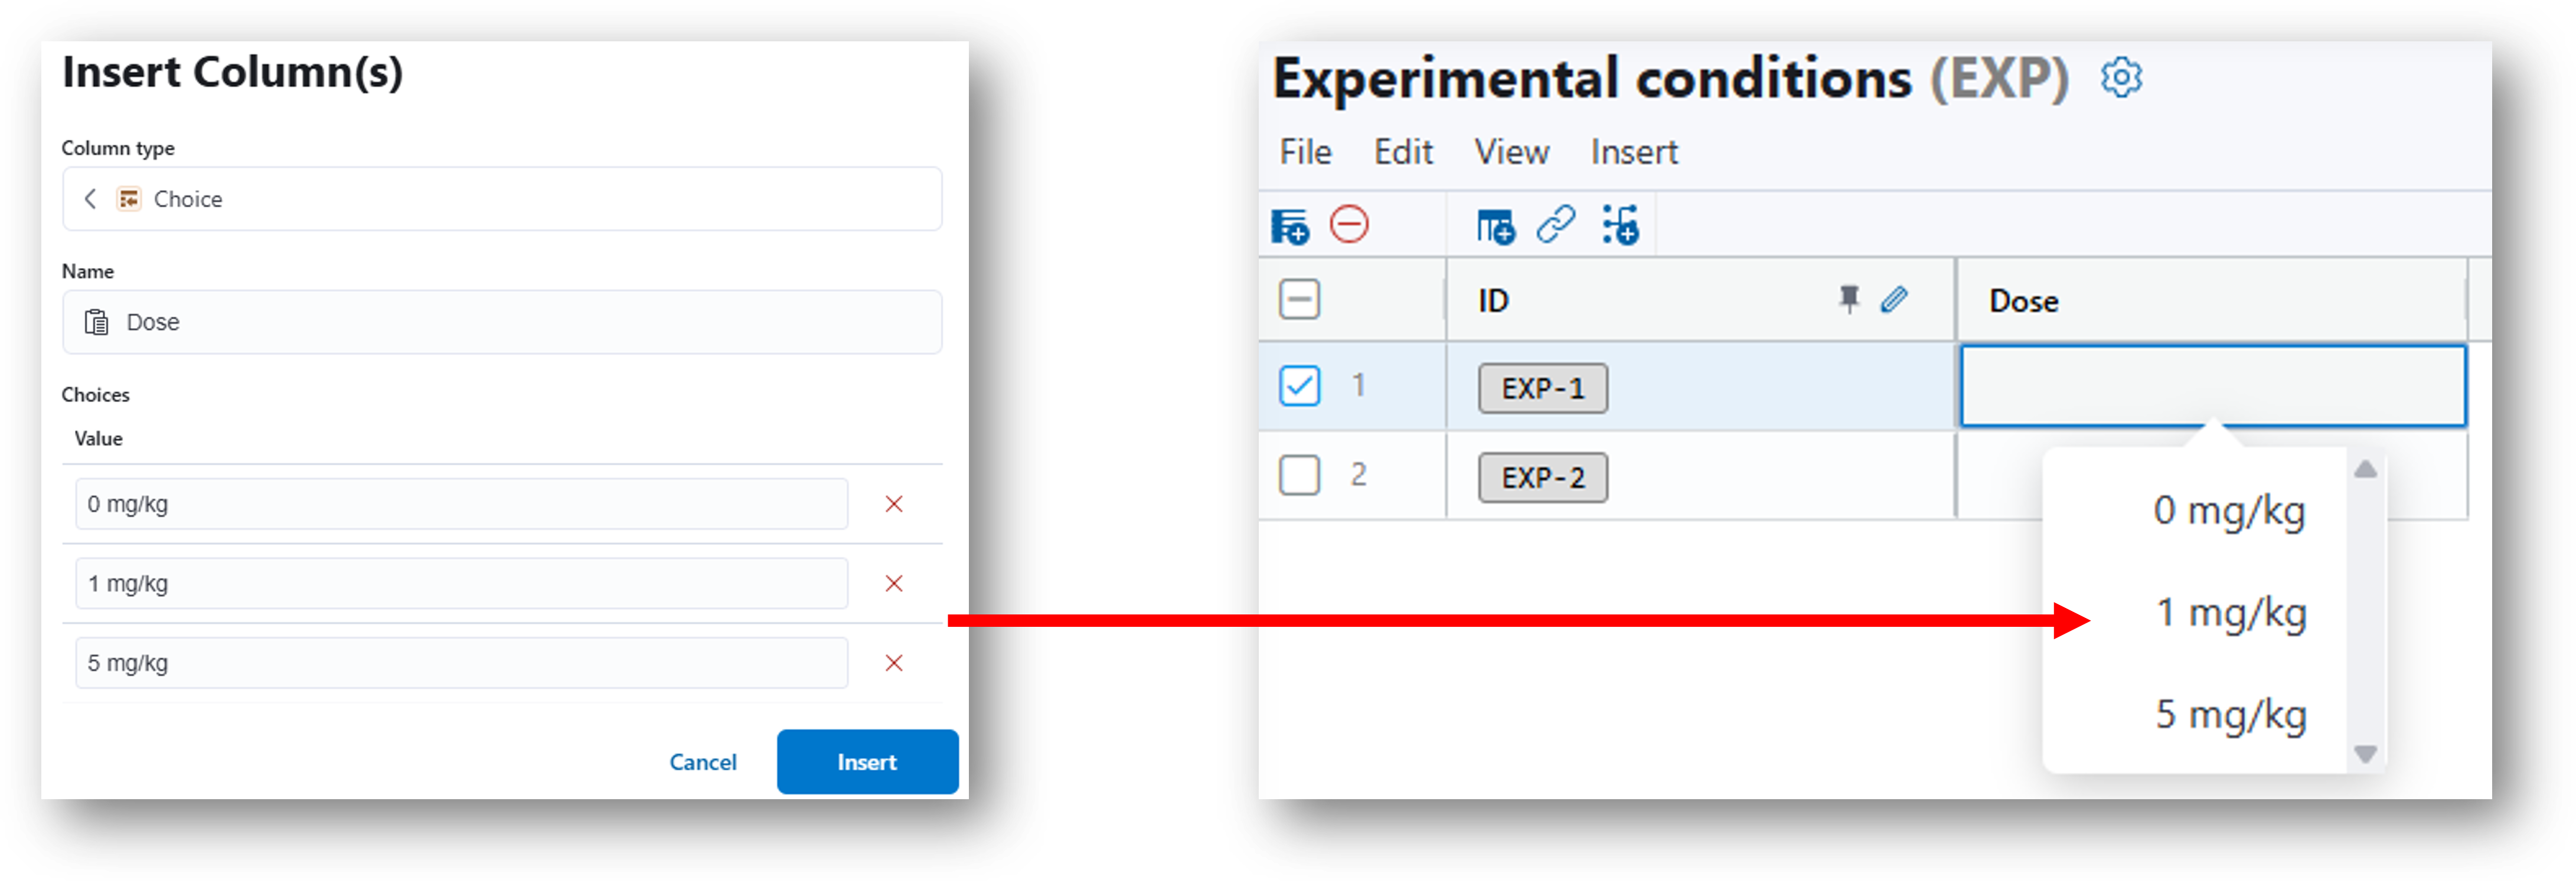The width and height of the screenshot is (2576, 883).
Task: Click the insert column toolbar icon
Action: click(1495, 226)
